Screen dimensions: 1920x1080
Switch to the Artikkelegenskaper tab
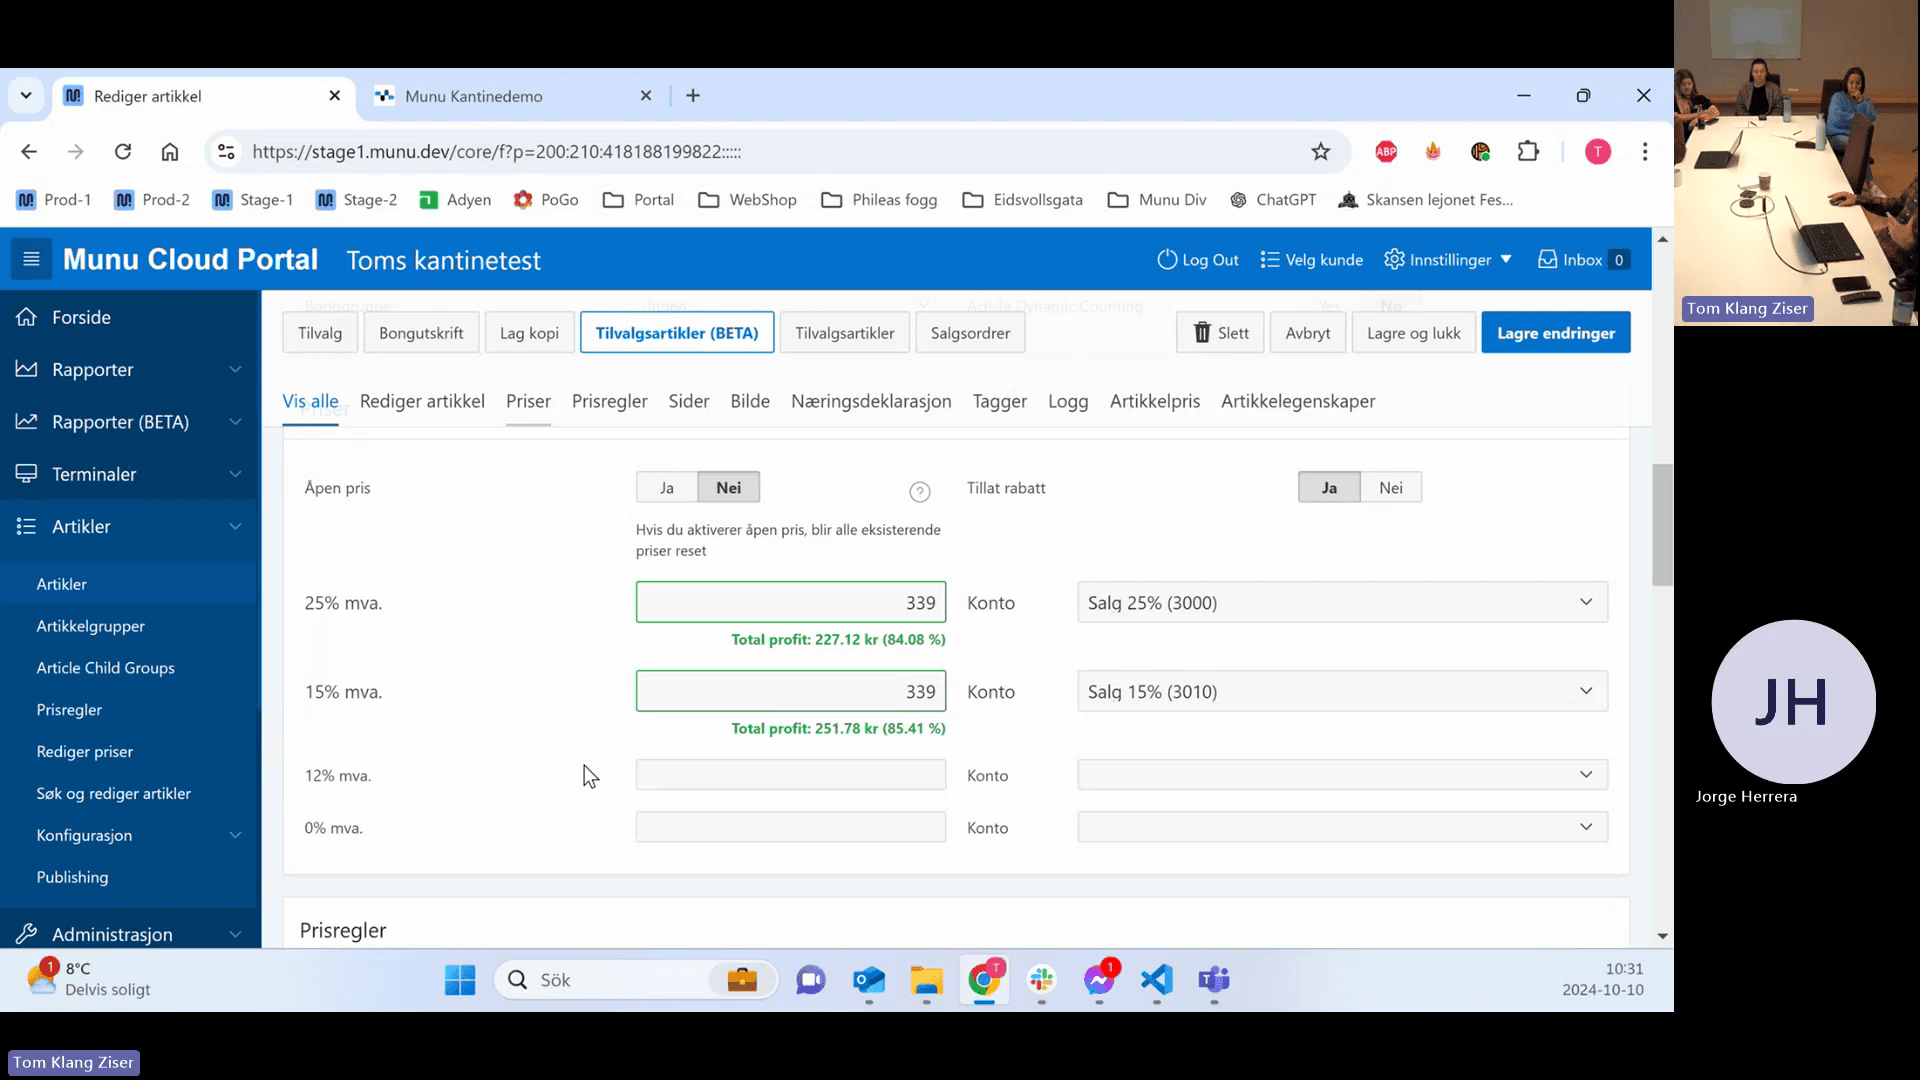[1298, 401]
